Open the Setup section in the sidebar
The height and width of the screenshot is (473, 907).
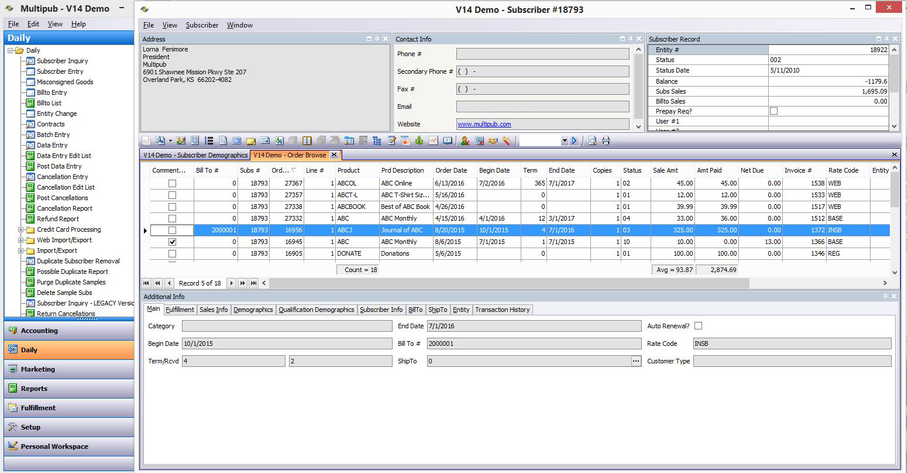[x=69, y=427]
